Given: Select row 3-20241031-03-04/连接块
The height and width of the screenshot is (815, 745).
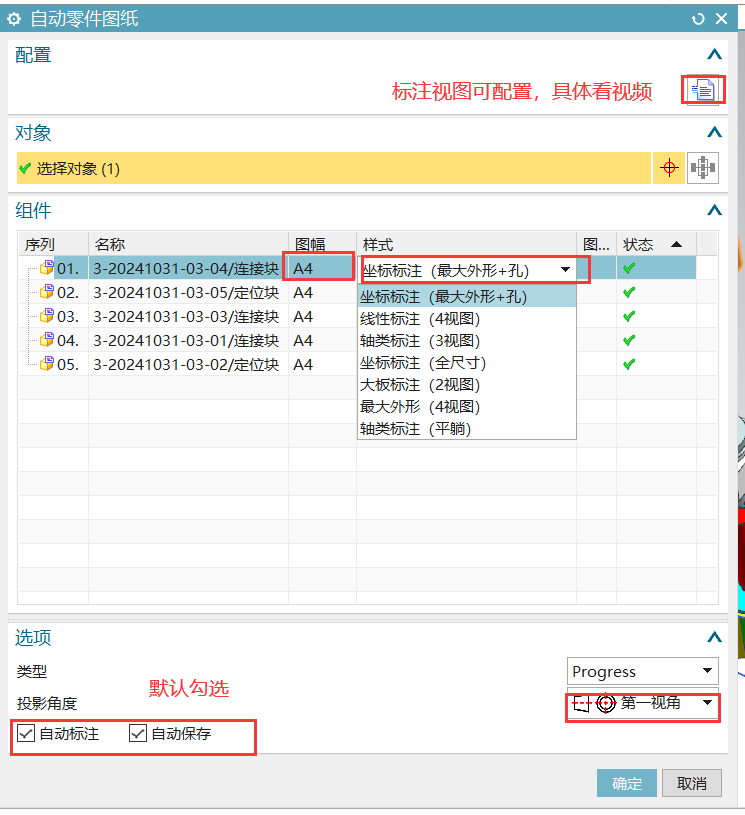Looking at the screenshot, I should [x=186, y=269].
